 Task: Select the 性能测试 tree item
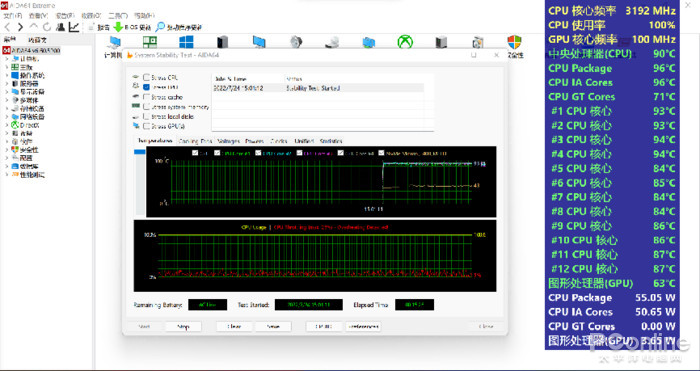tap(32, 175)
